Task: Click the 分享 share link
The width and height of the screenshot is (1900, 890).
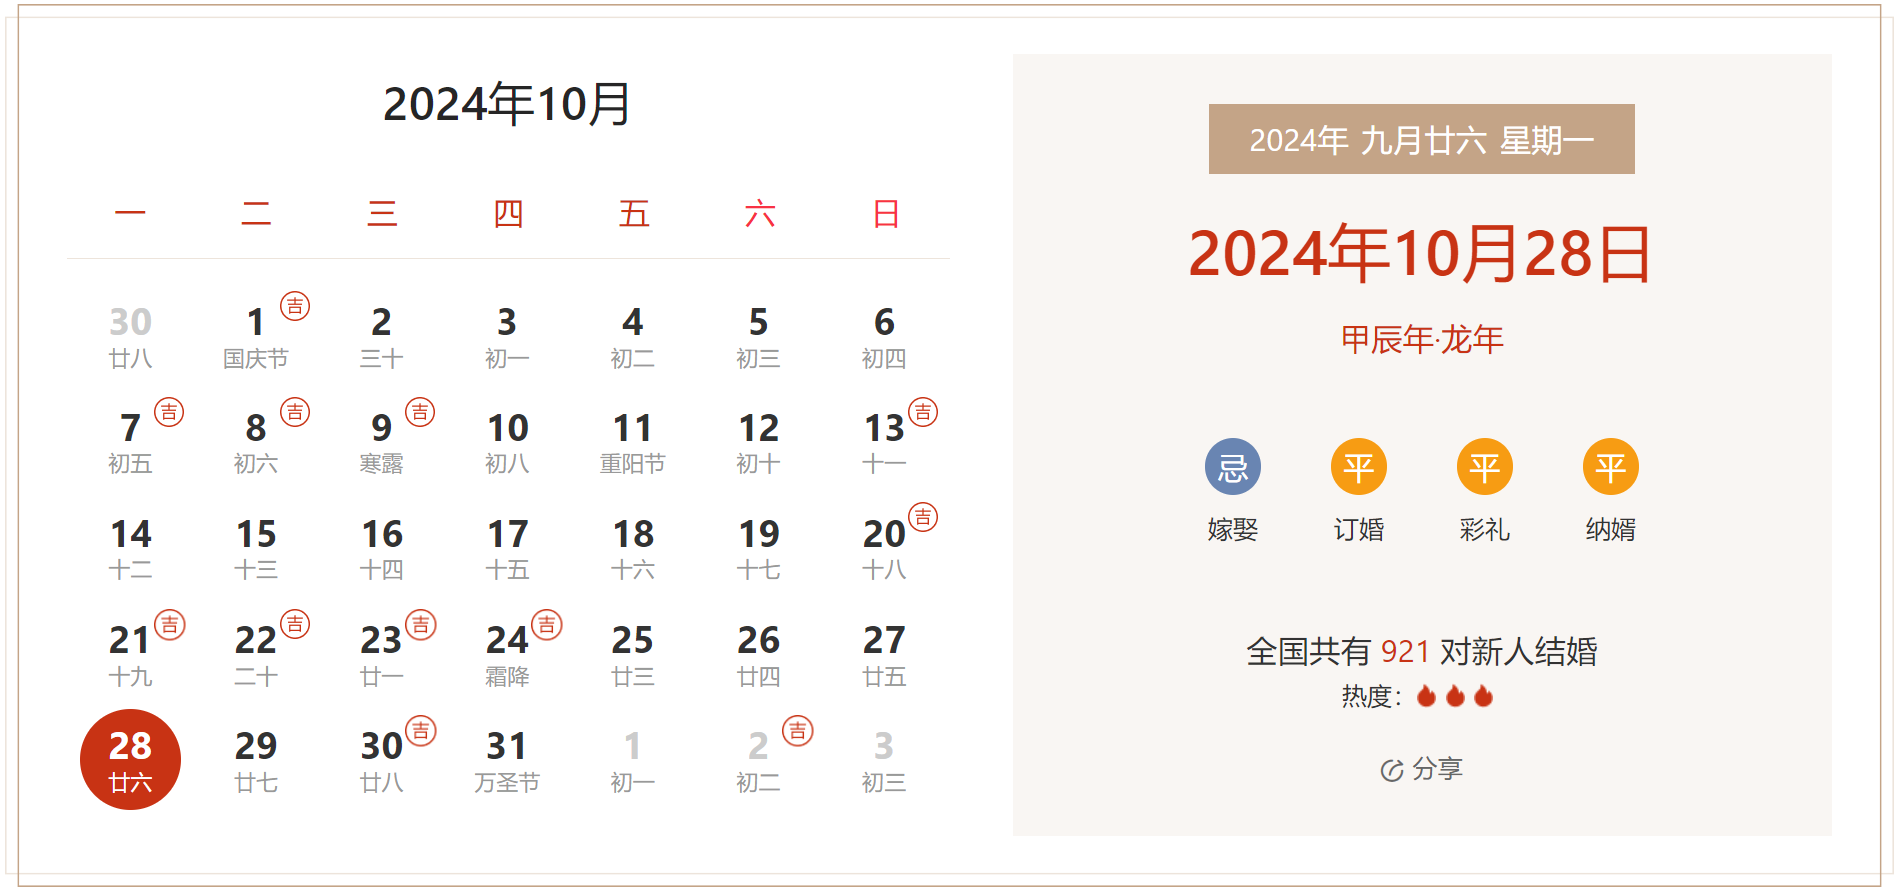Action: [x=1438, y=769]
